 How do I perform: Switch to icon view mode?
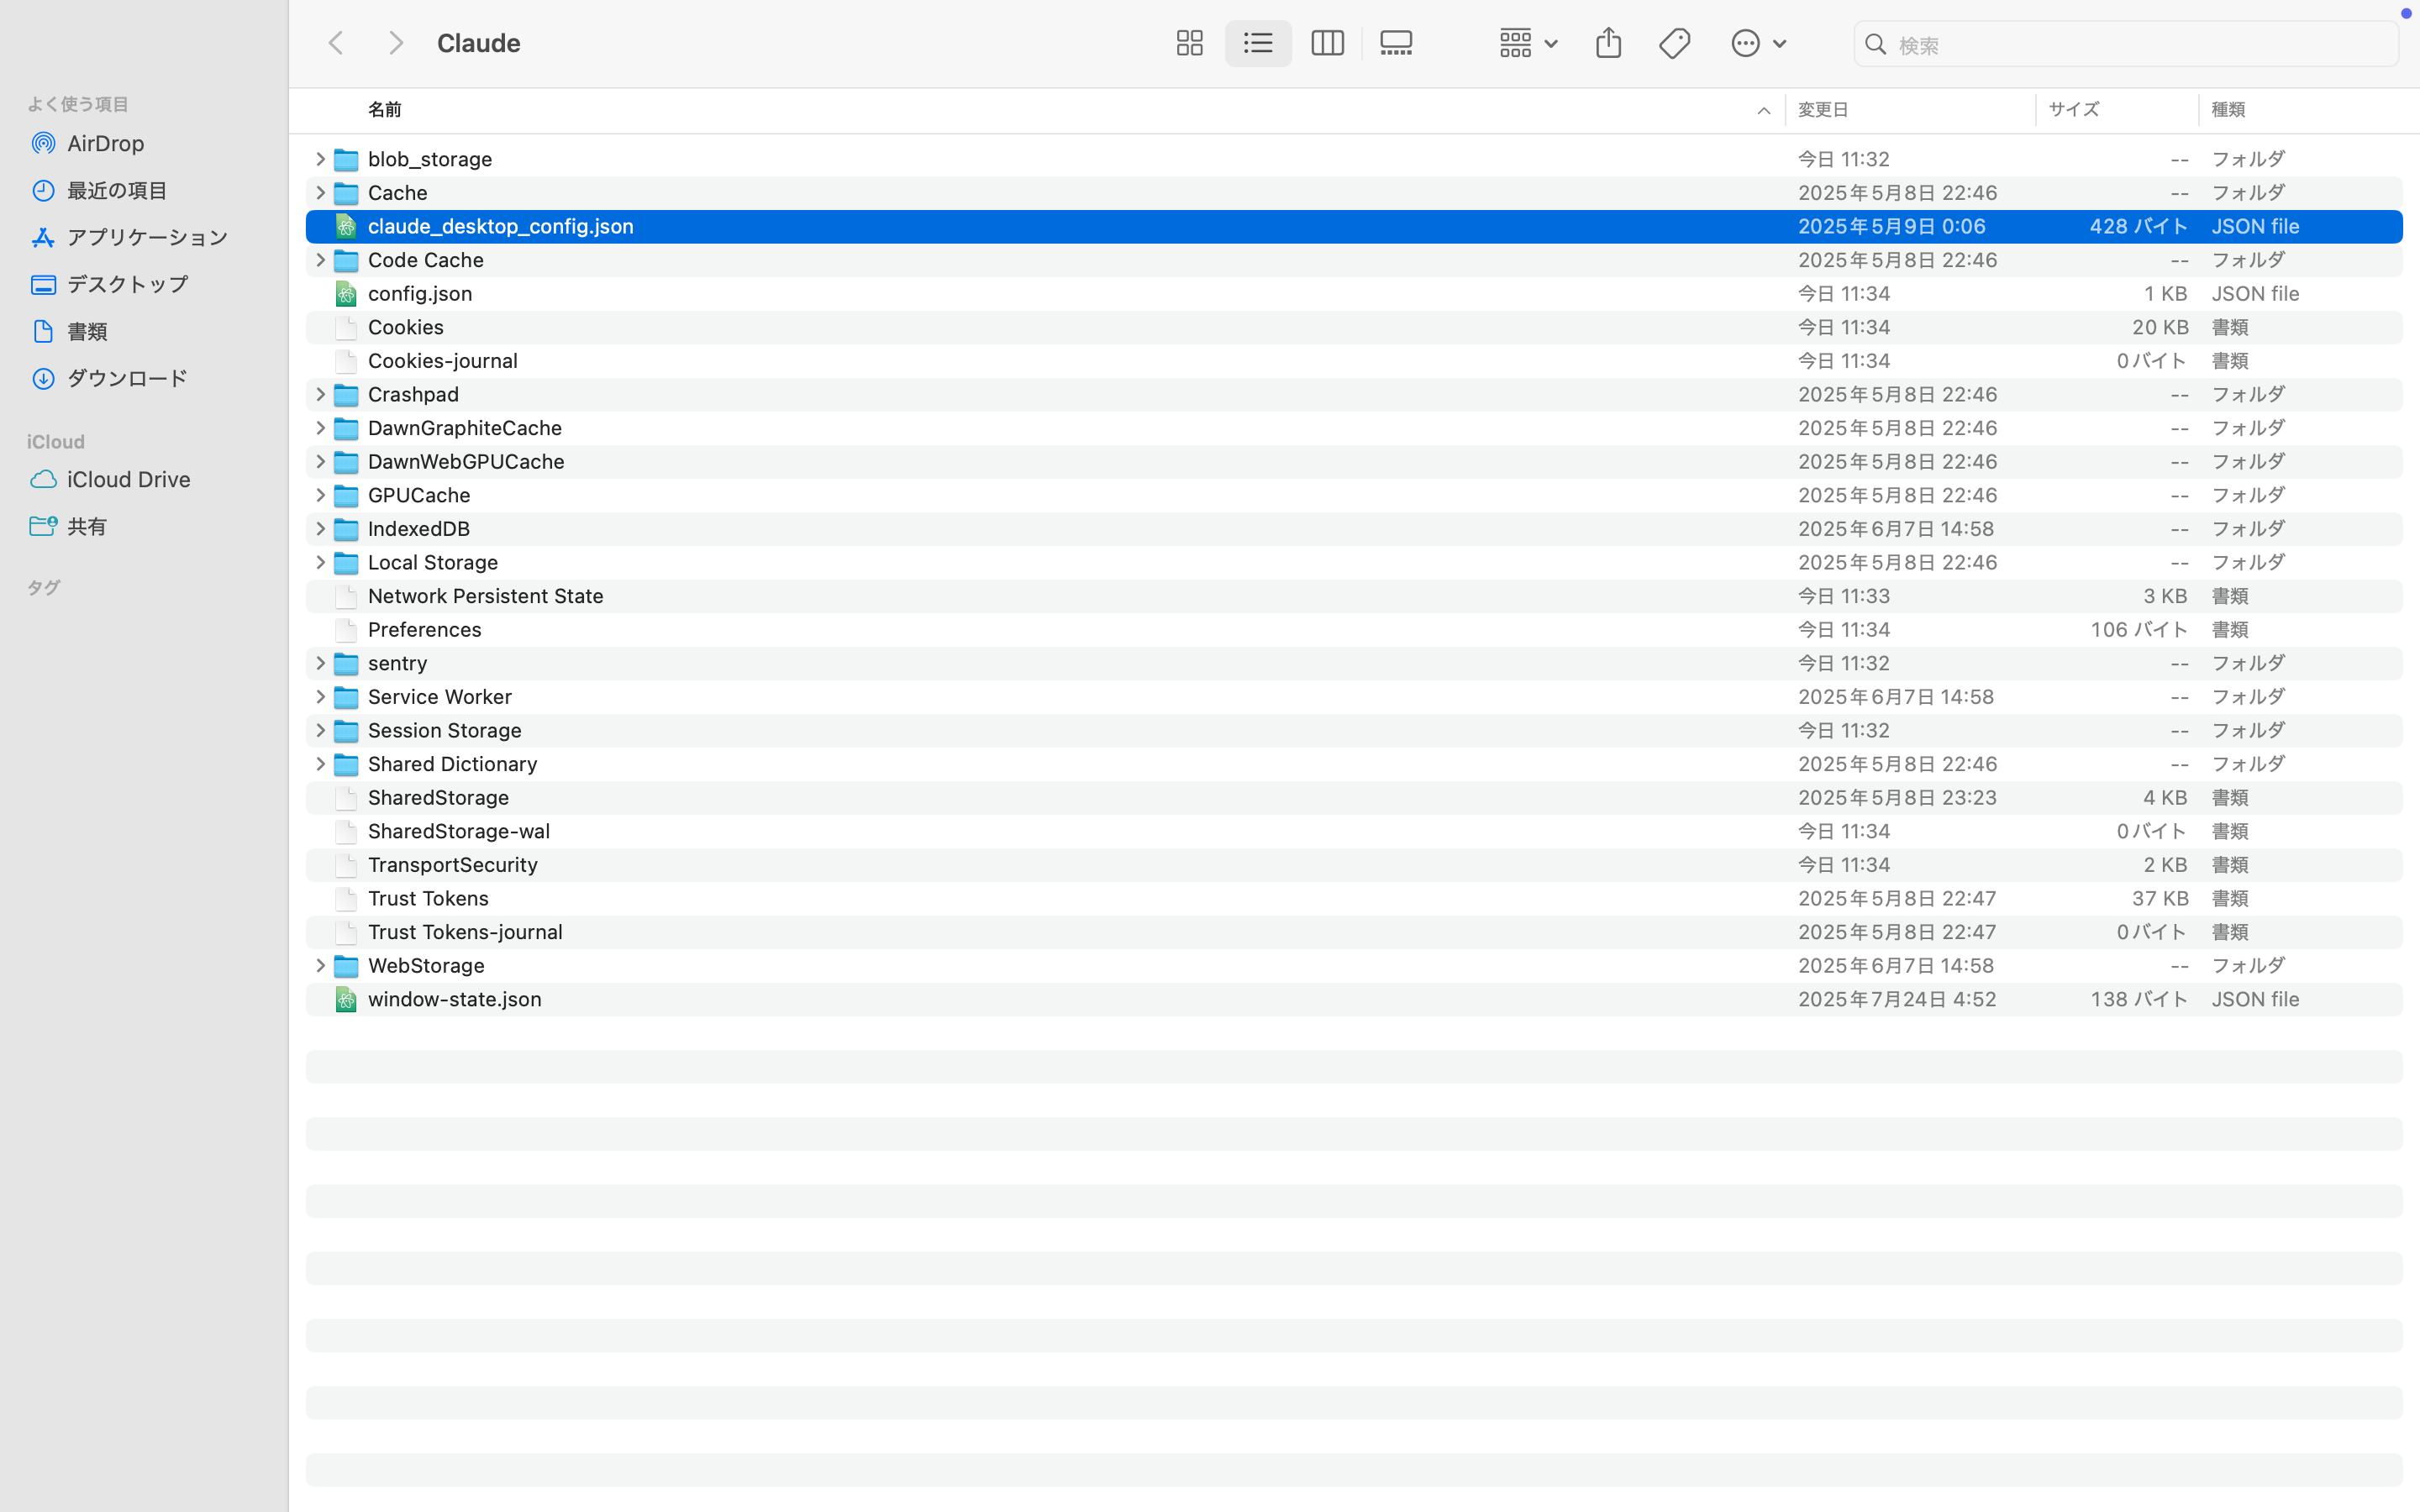[1189, 43]
